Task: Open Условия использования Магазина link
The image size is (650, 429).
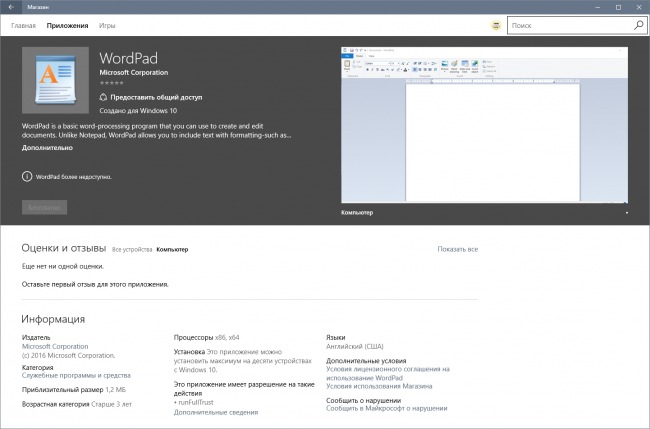Action: coord(379,386)
